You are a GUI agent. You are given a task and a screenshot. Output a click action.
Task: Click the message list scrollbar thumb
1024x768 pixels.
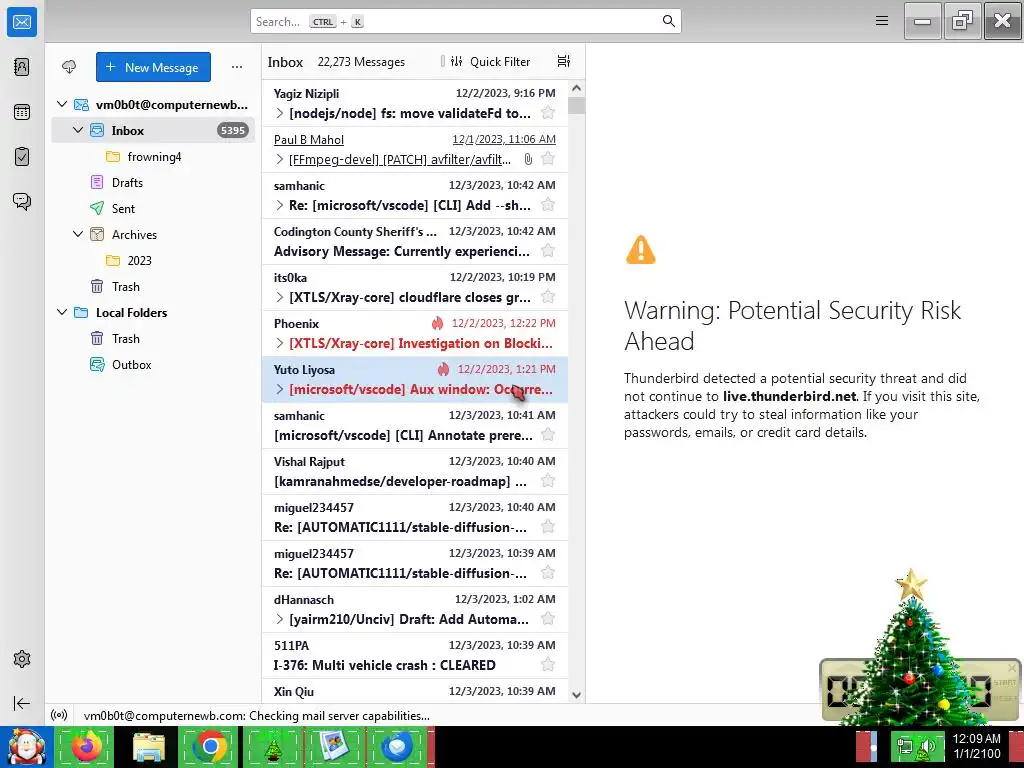coord(576,105)
